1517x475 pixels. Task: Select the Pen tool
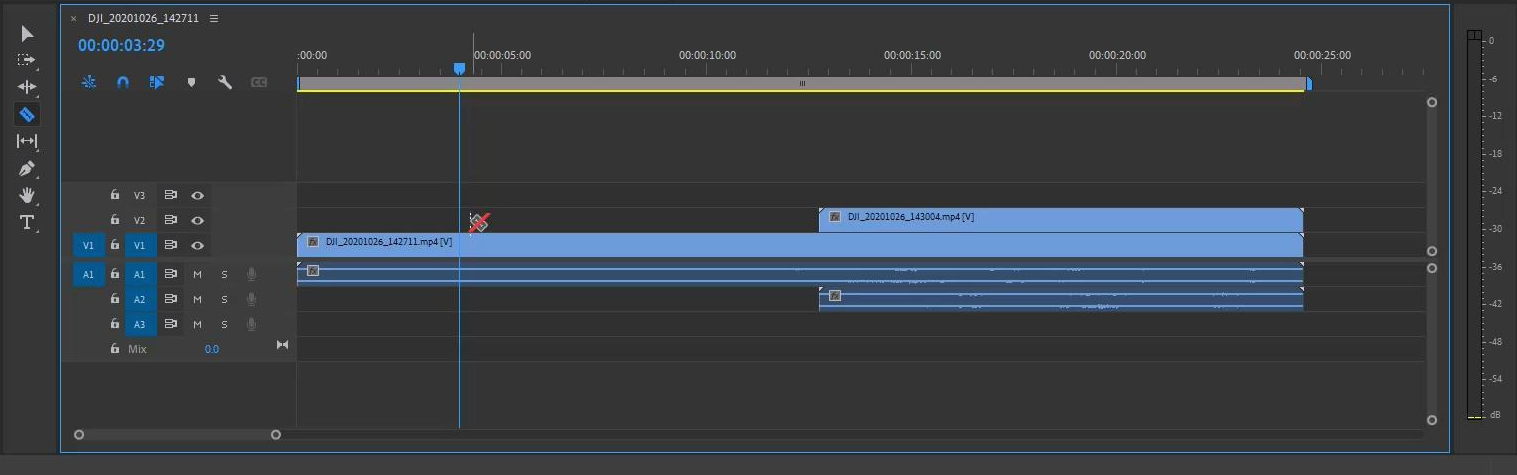27,168
